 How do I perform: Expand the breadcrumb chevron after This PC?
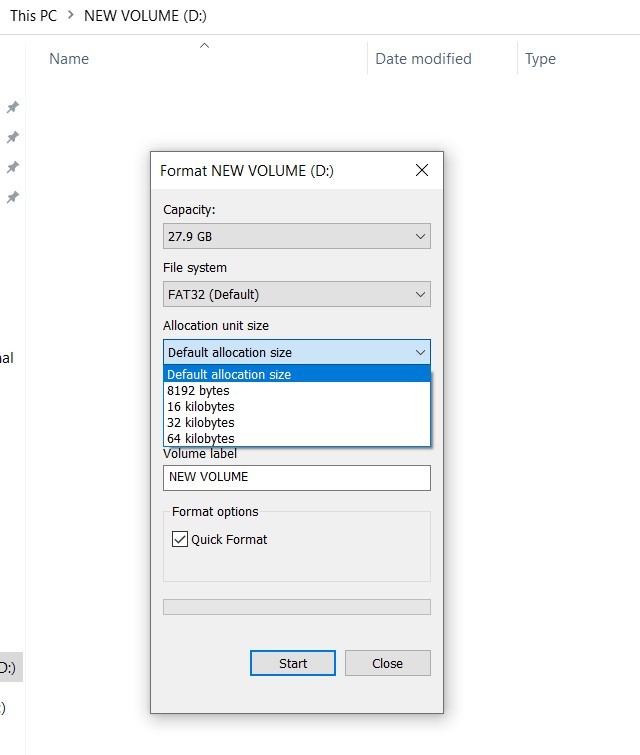tap(70, 15)
